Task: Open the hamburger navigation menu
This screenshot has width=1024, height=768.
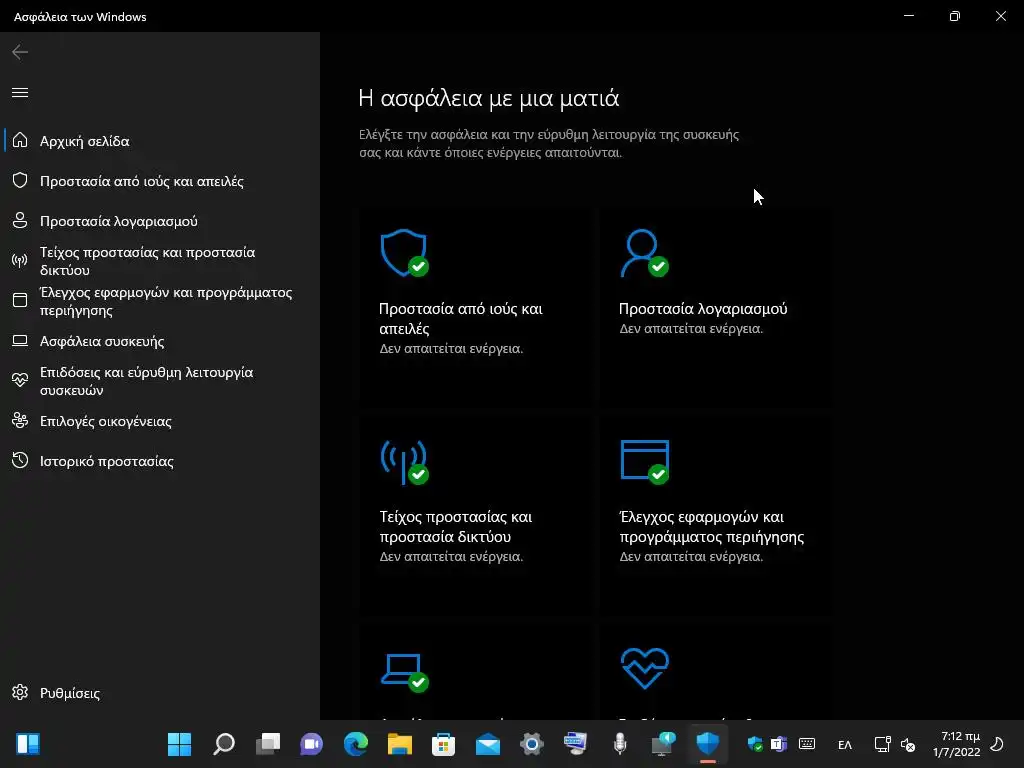Action: (20, 92)
